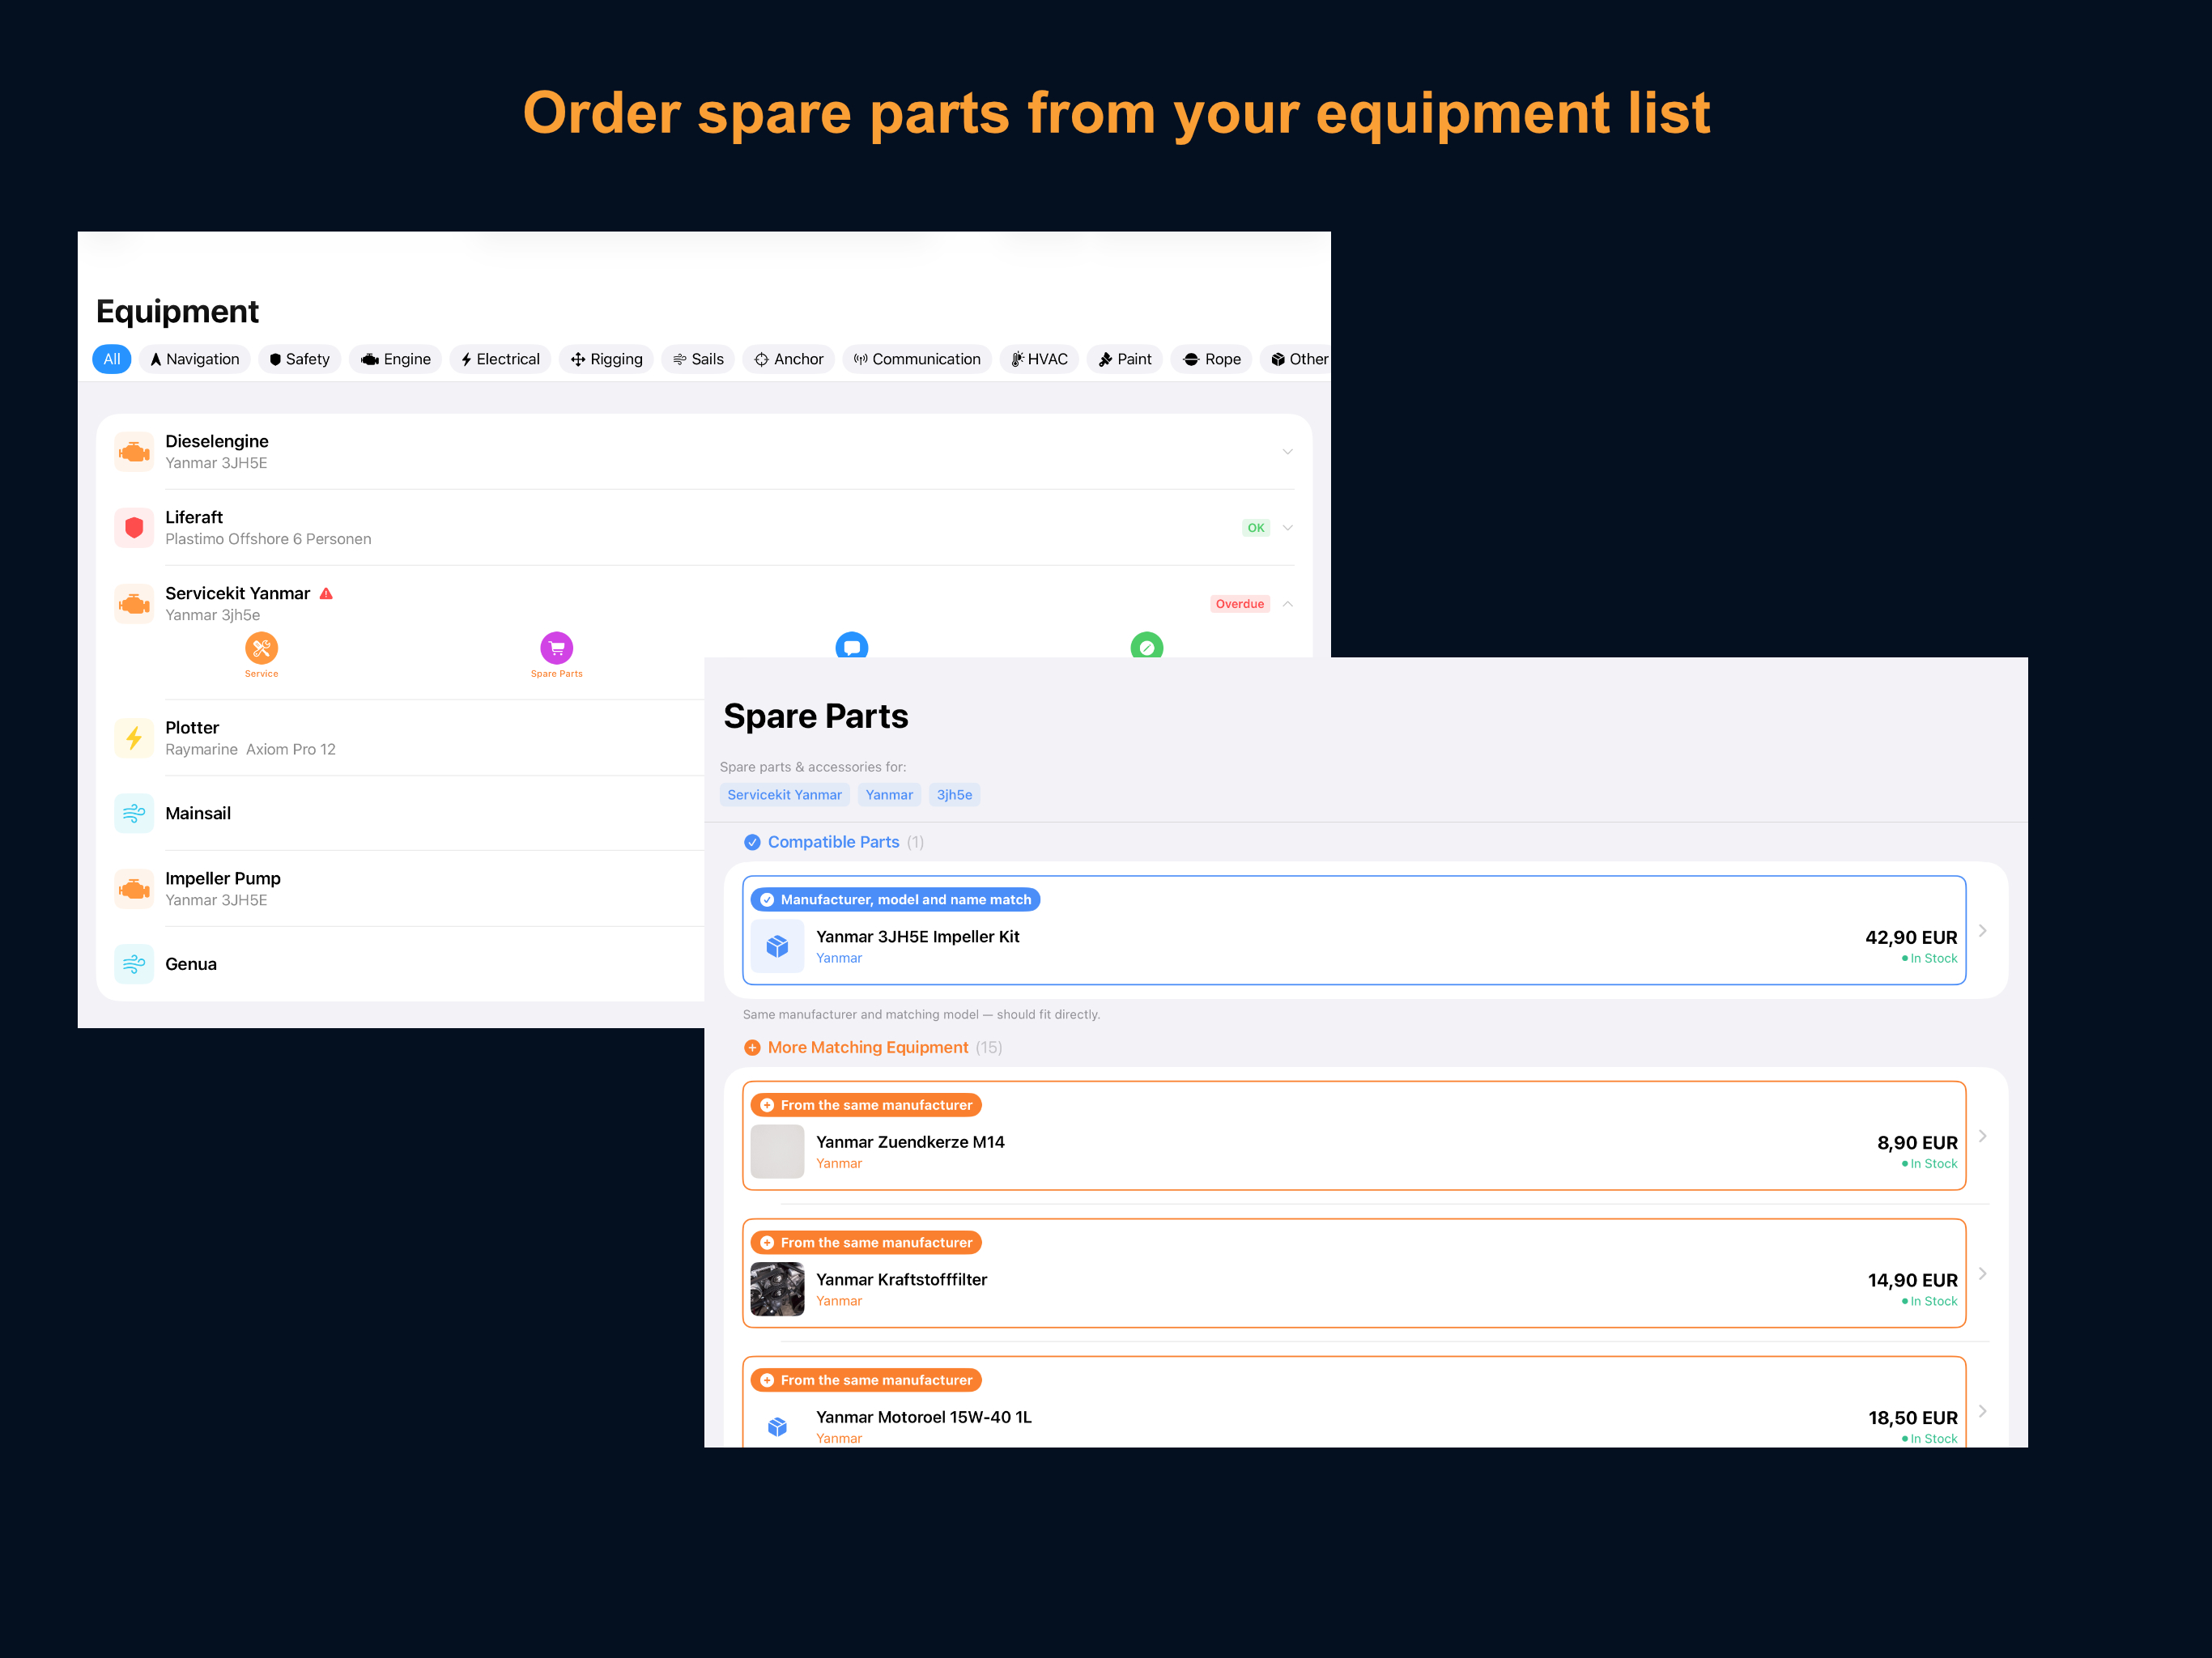Open the Genua equipment row

[x=410, y=964]
